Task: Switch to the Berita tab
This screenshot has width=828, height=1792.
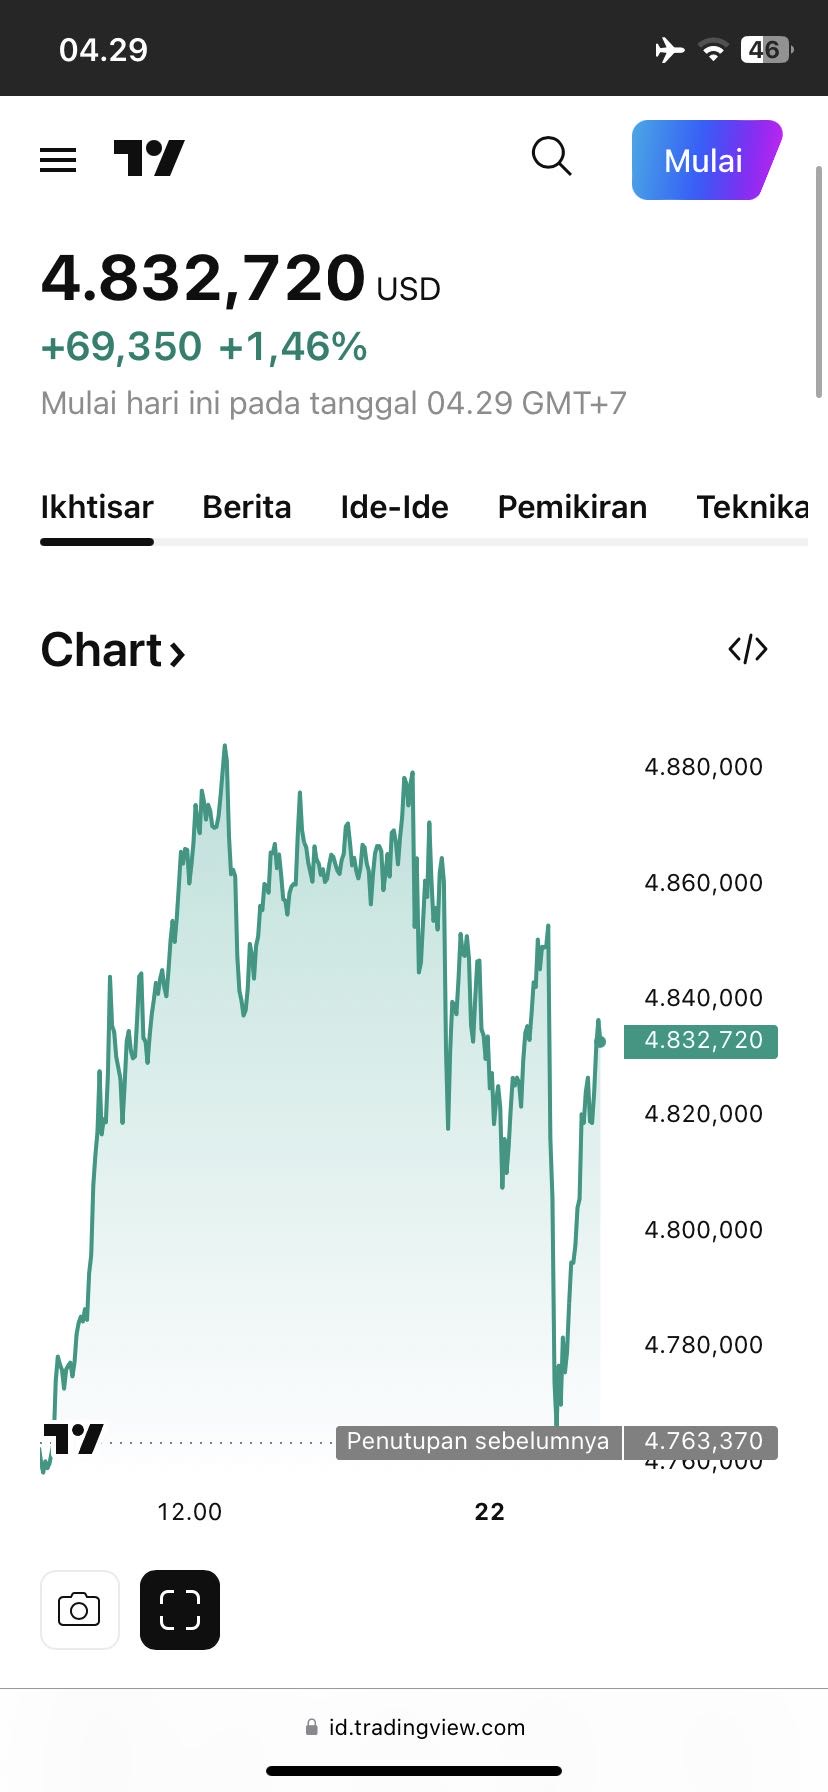Action: (247, 507)
